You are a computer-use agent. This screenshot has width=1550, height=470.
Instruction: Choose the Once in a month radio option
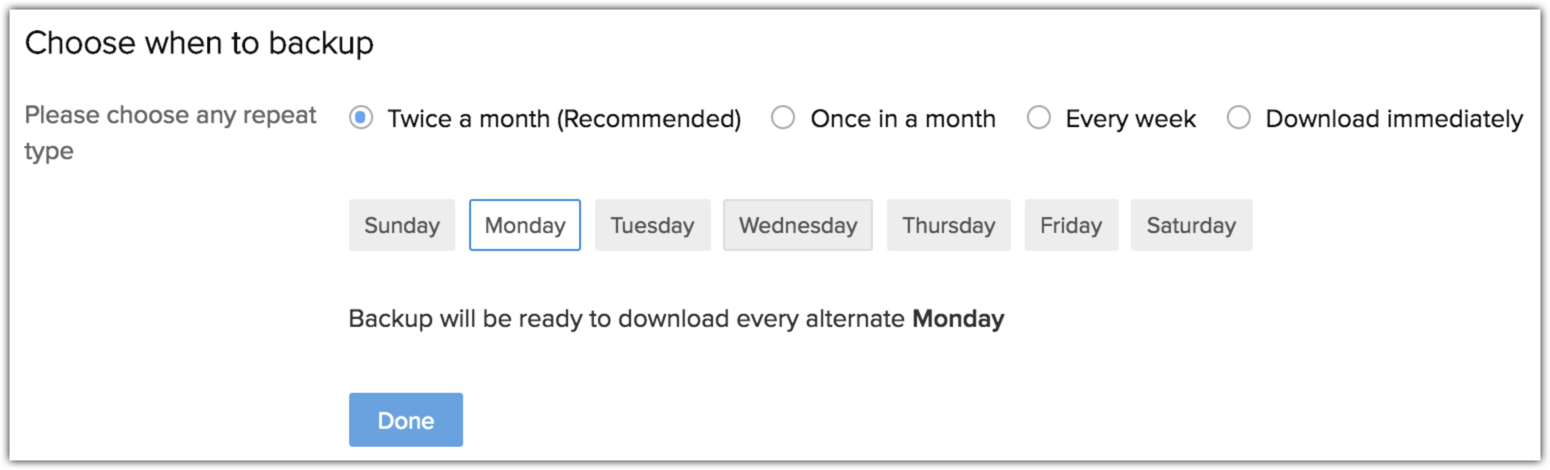pyautogui.click(x=783, y=119)
